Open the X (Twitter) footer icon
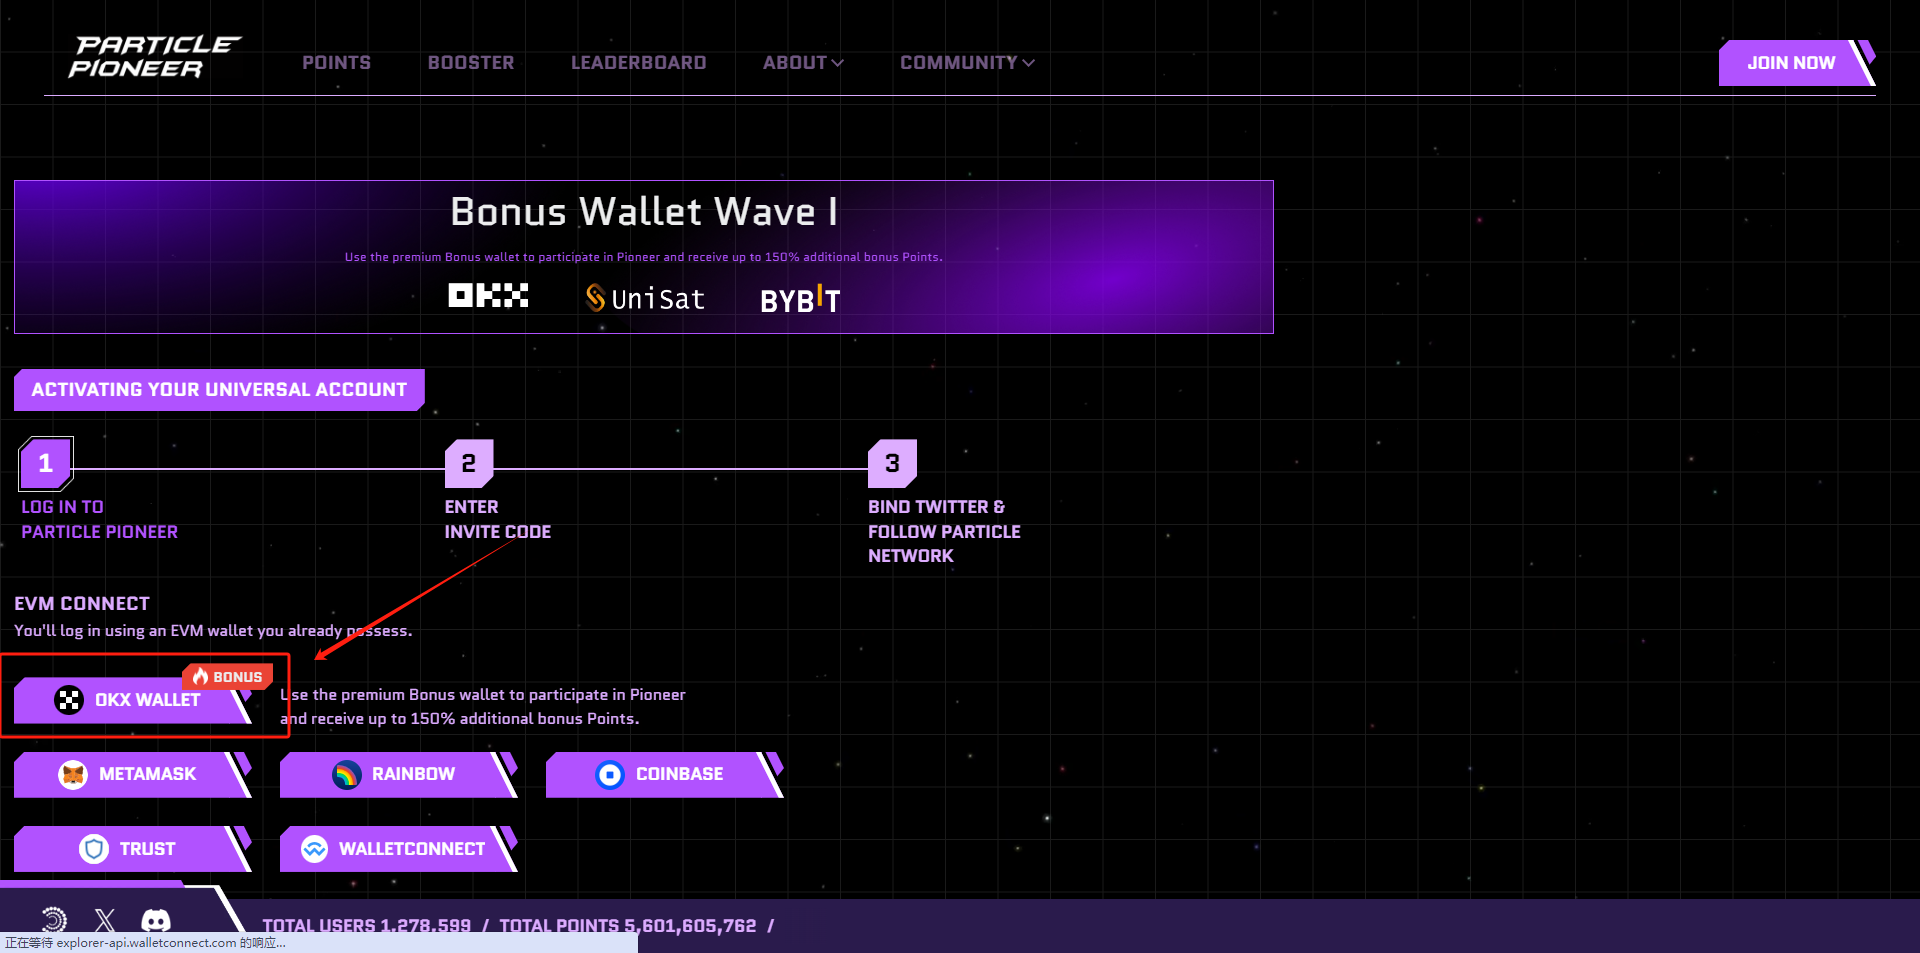1920x953 pixels. [x=105, y=920]
